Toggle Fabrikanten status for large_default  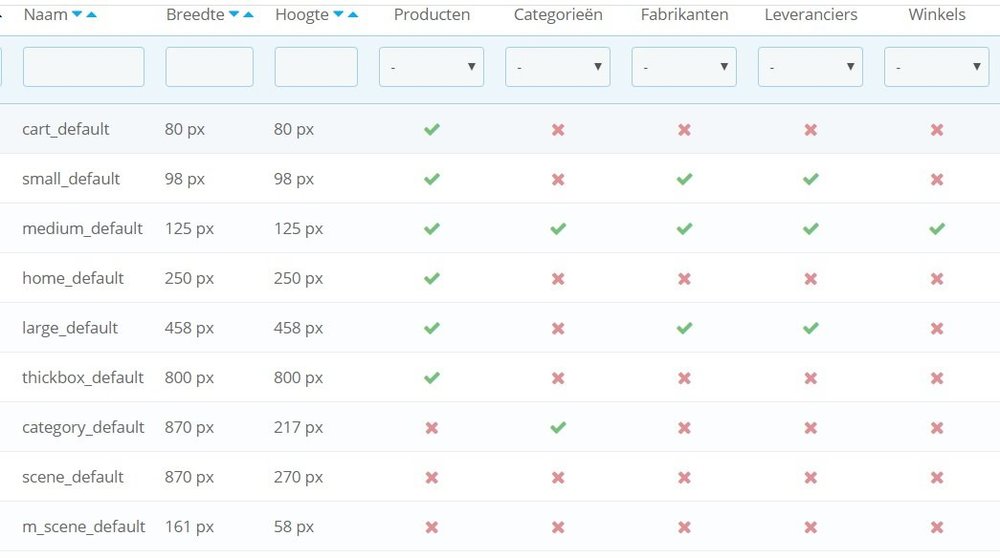(684, 328)
